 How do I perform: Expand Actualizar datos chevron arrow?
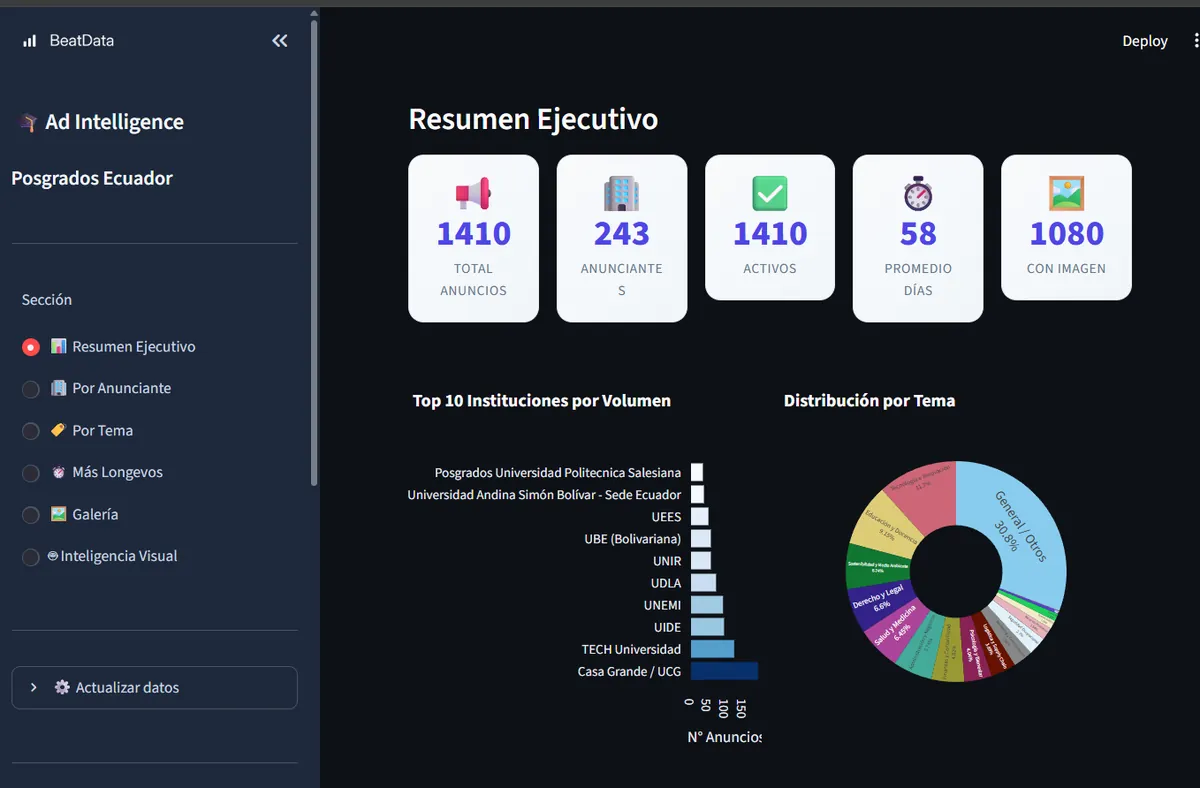tap(34, 687)
